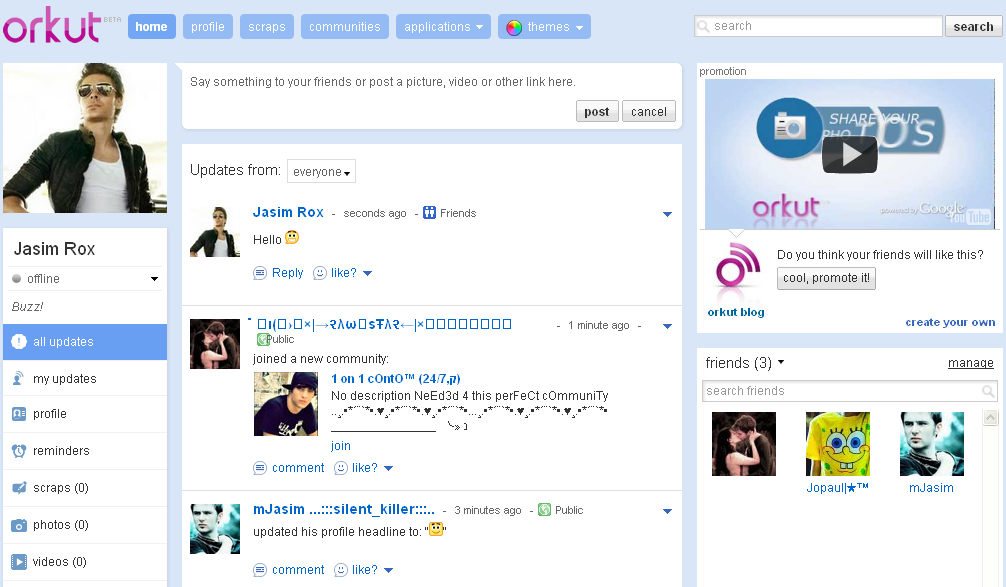Click smiley like icon under mJasim update
This screenshot has height=587, width=1006.
click(341, 570)
